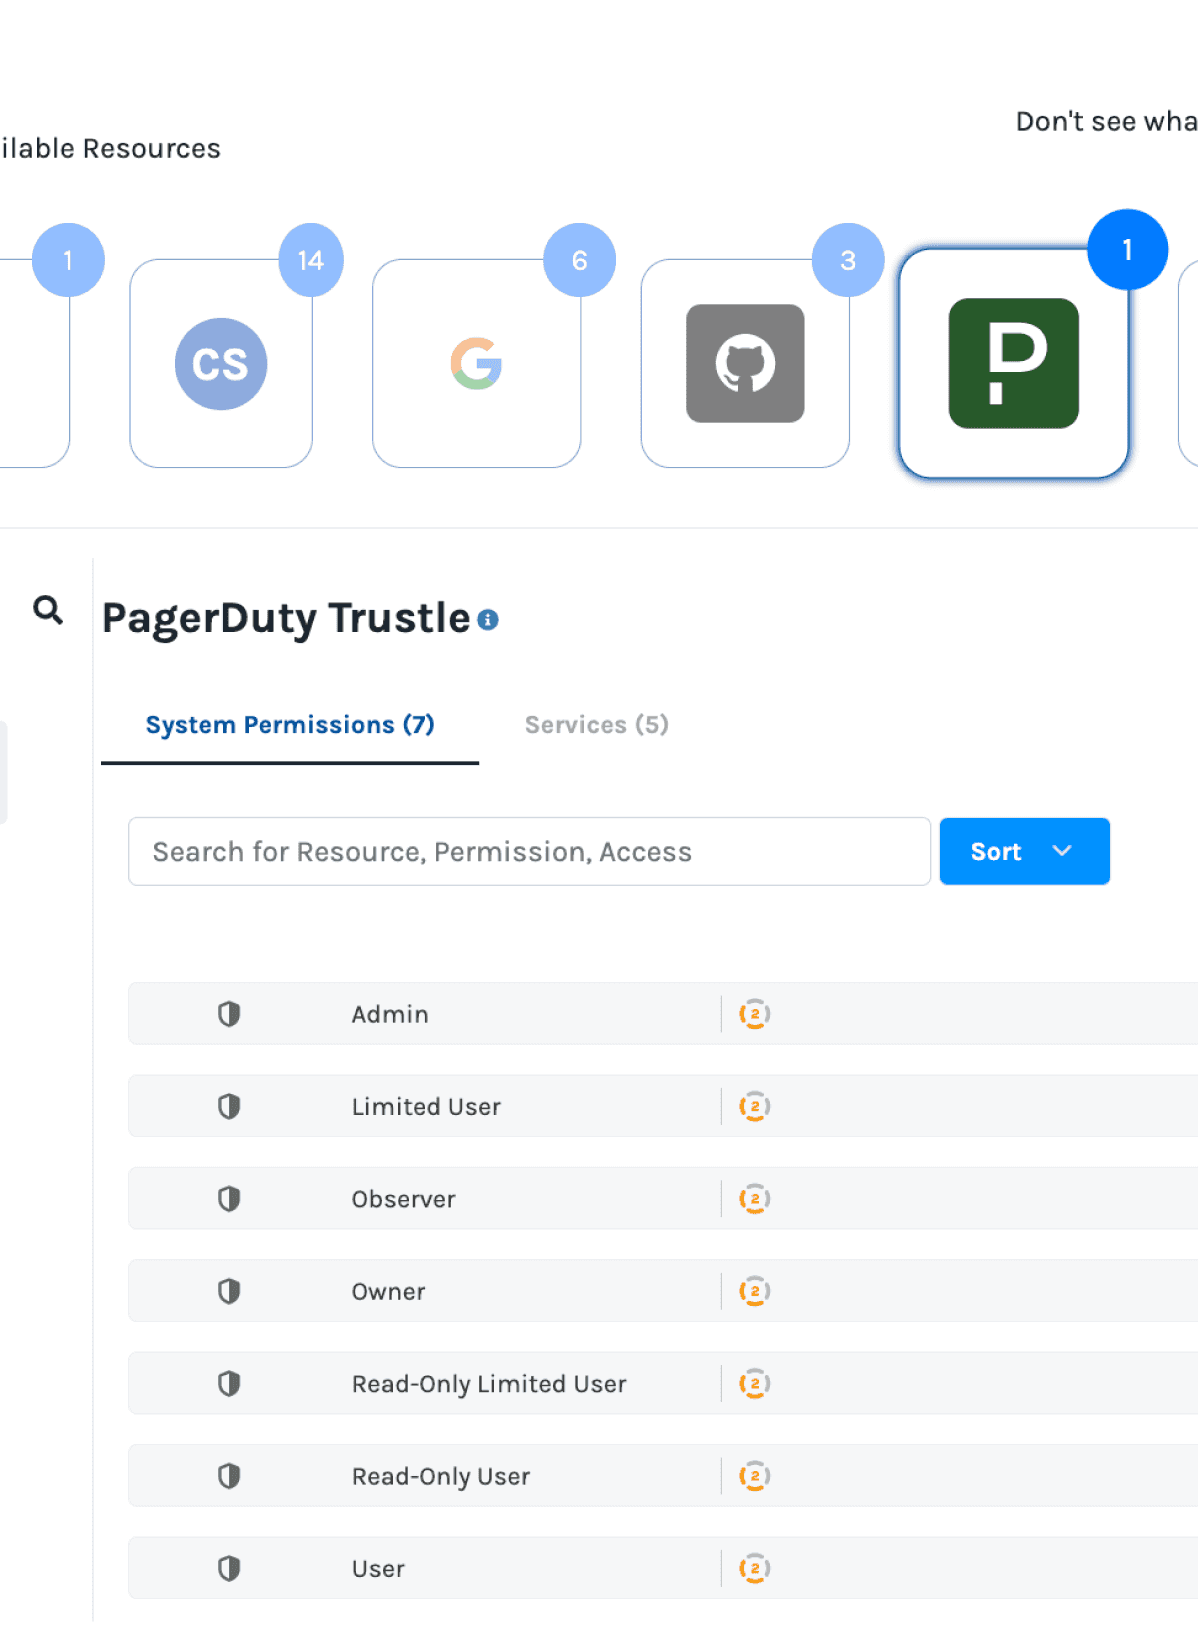Viewport: 1198px width, 1646px height.
Task: Switch to System Permissions (7) tab
Action: pos(290,725)
